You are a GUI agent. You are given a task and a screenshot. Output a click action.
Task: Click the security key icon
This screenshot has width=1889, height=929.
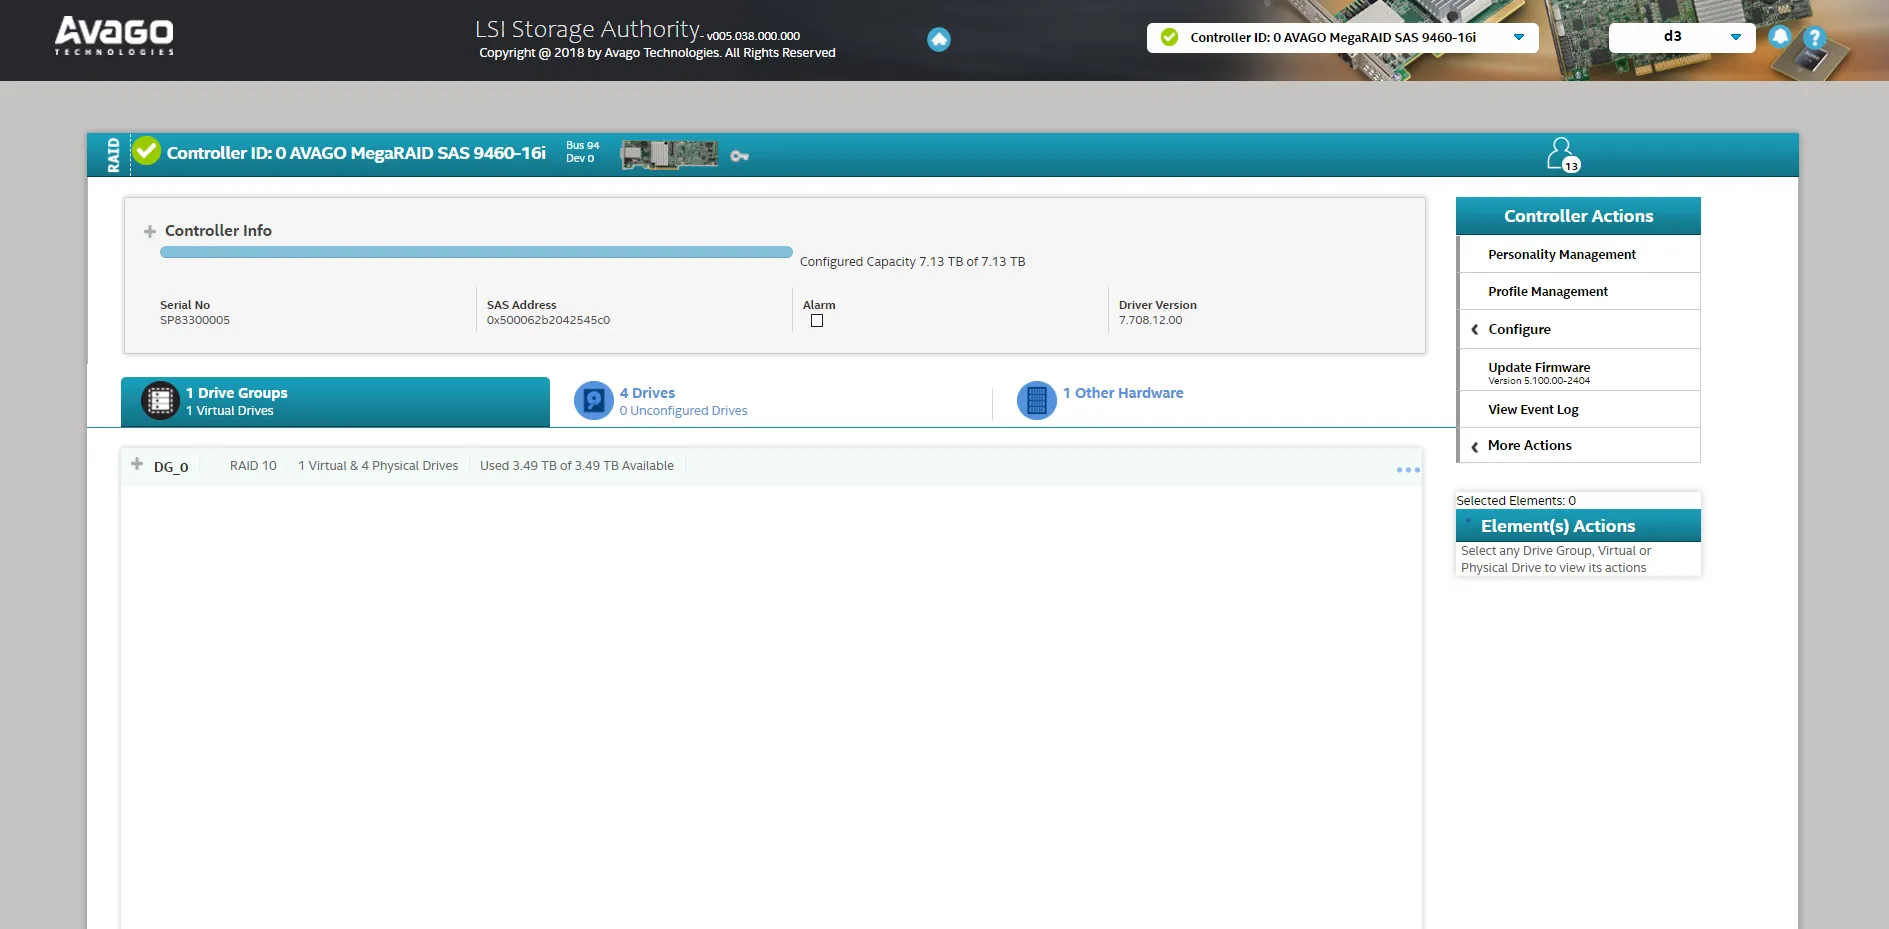pyautogui.click(x=739, y=156)
